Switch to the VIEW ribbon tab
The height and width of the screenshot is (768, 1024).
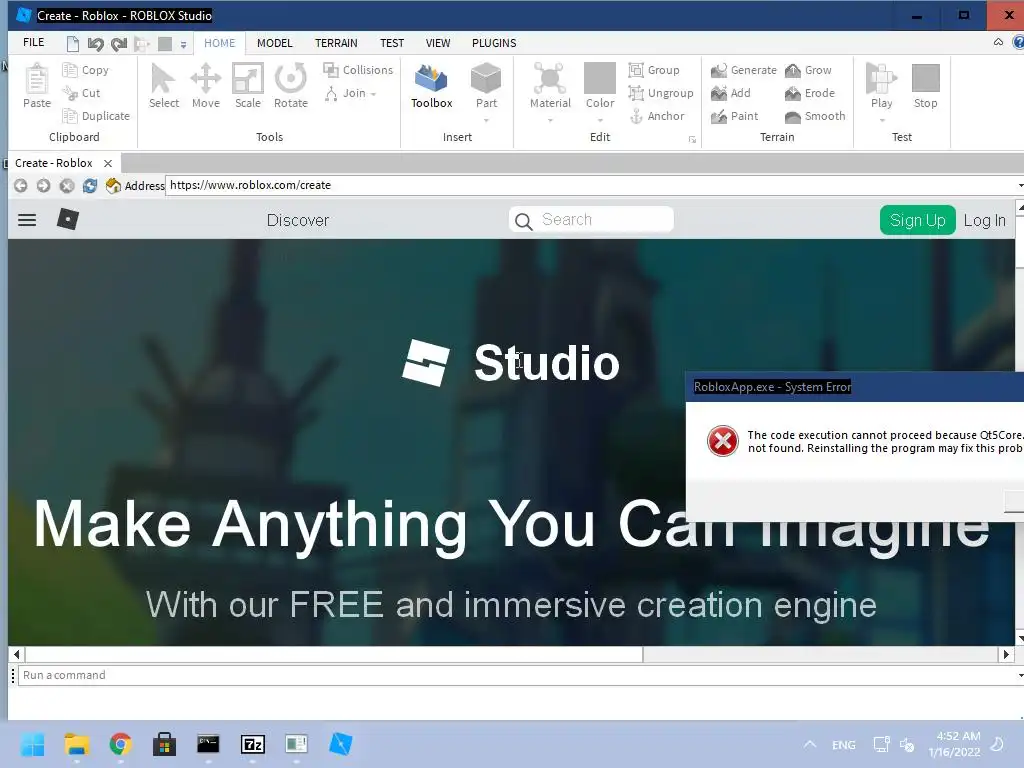(x=438, y=43)
